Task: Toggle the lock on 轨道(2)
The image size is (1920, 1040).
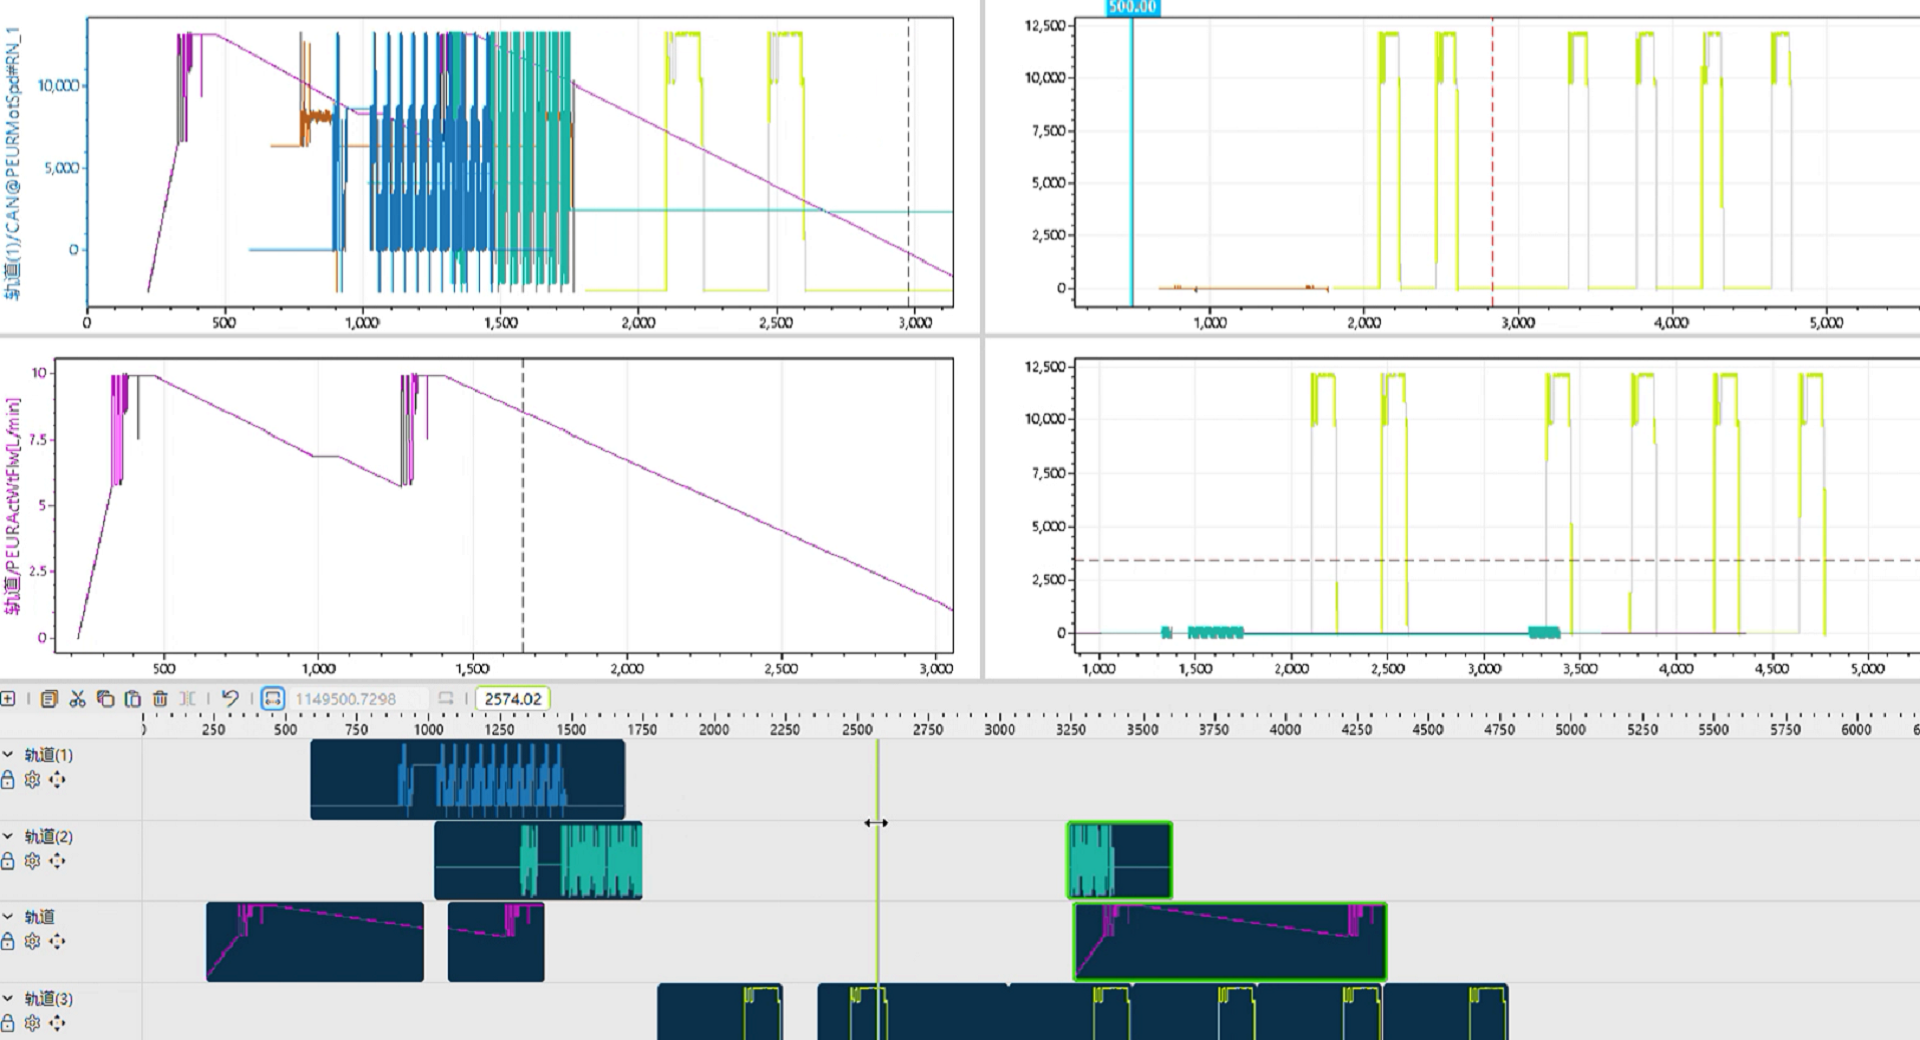Action: pyautogui.click(x=8, y=861)
